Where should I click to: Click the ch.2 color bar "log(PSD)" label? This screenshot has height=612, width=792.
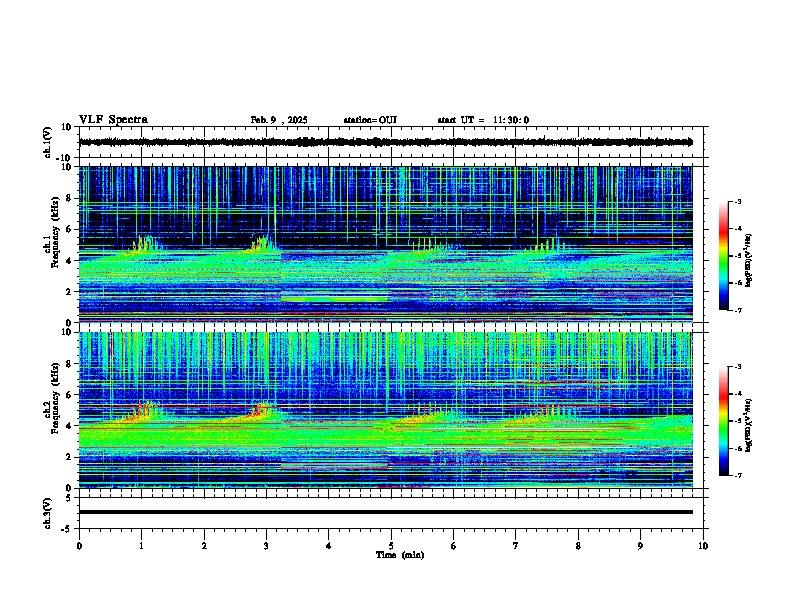click(x=749, y=425)
